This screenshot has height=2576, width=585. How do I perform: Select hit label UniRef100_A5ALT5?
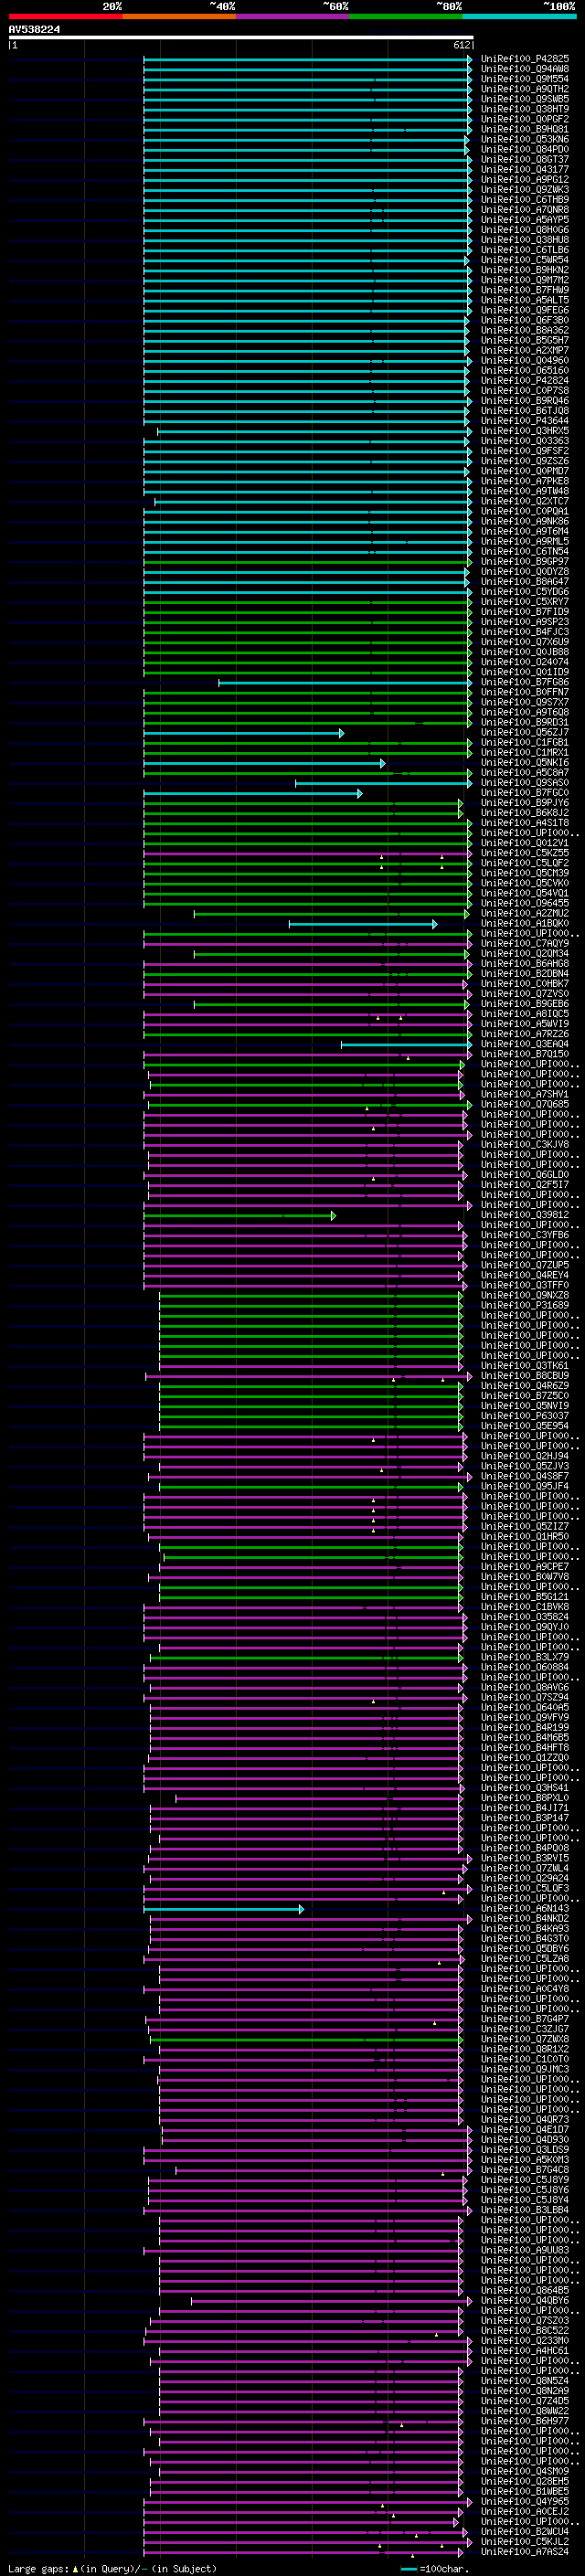(x=525, y=300)
